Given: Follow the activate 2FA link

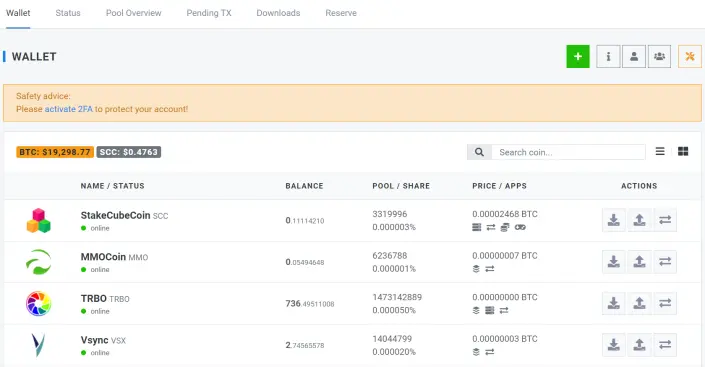Looking at the screenshot, I should [68, 109].
